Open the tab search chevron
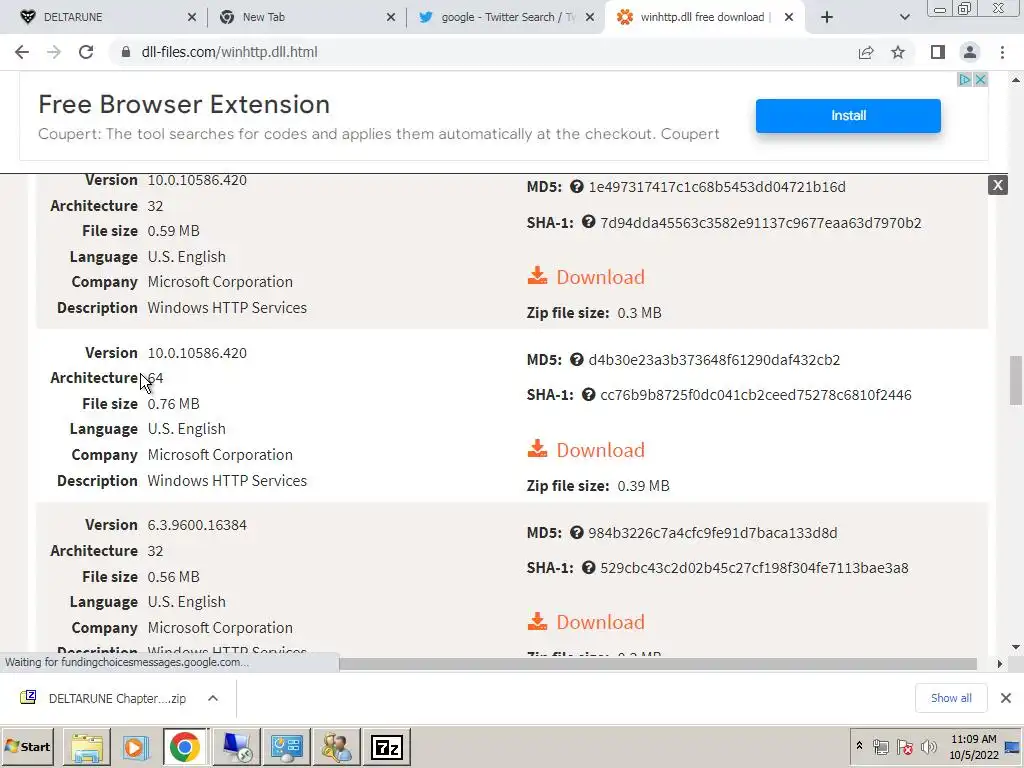The height and width of the screenshot is (768, 1024). [904, 17]
